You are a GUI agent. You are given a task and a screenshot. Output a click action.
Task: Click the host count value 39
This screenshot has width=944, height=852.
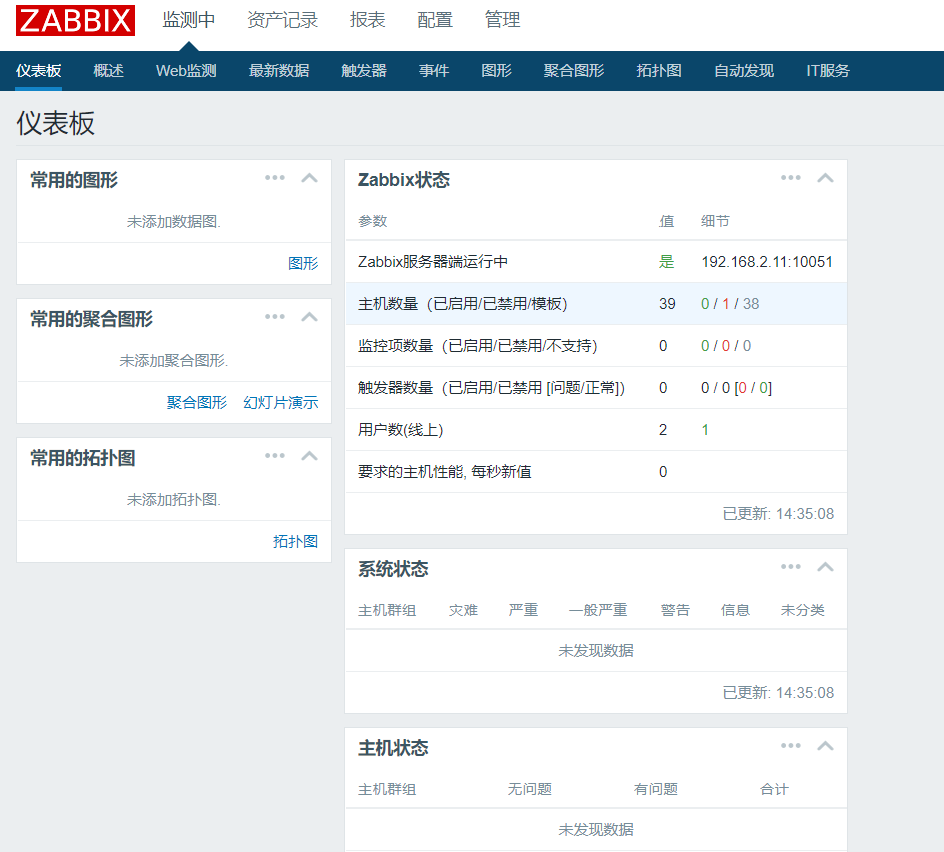click(667, 304)
